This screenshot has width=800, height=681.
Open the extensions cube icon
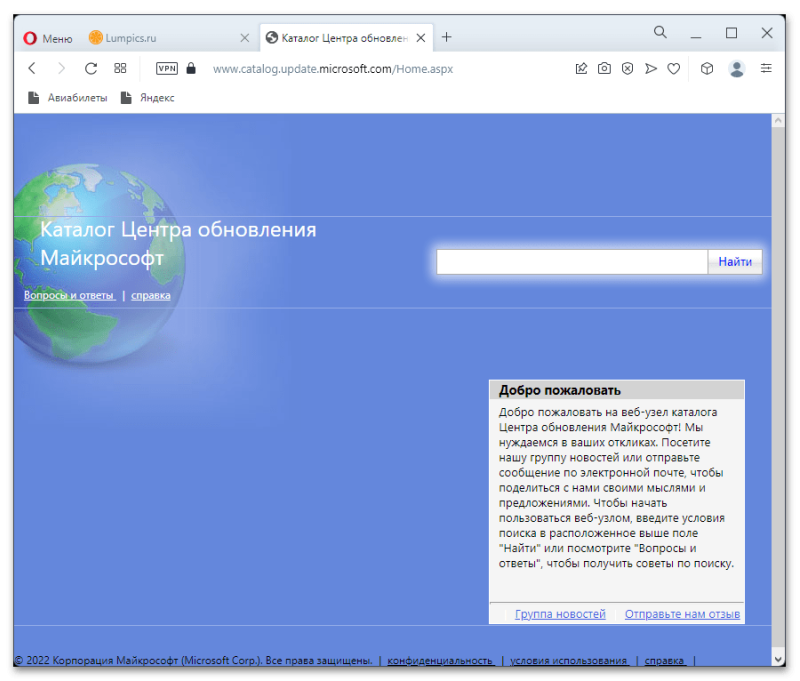coord(707,68)
